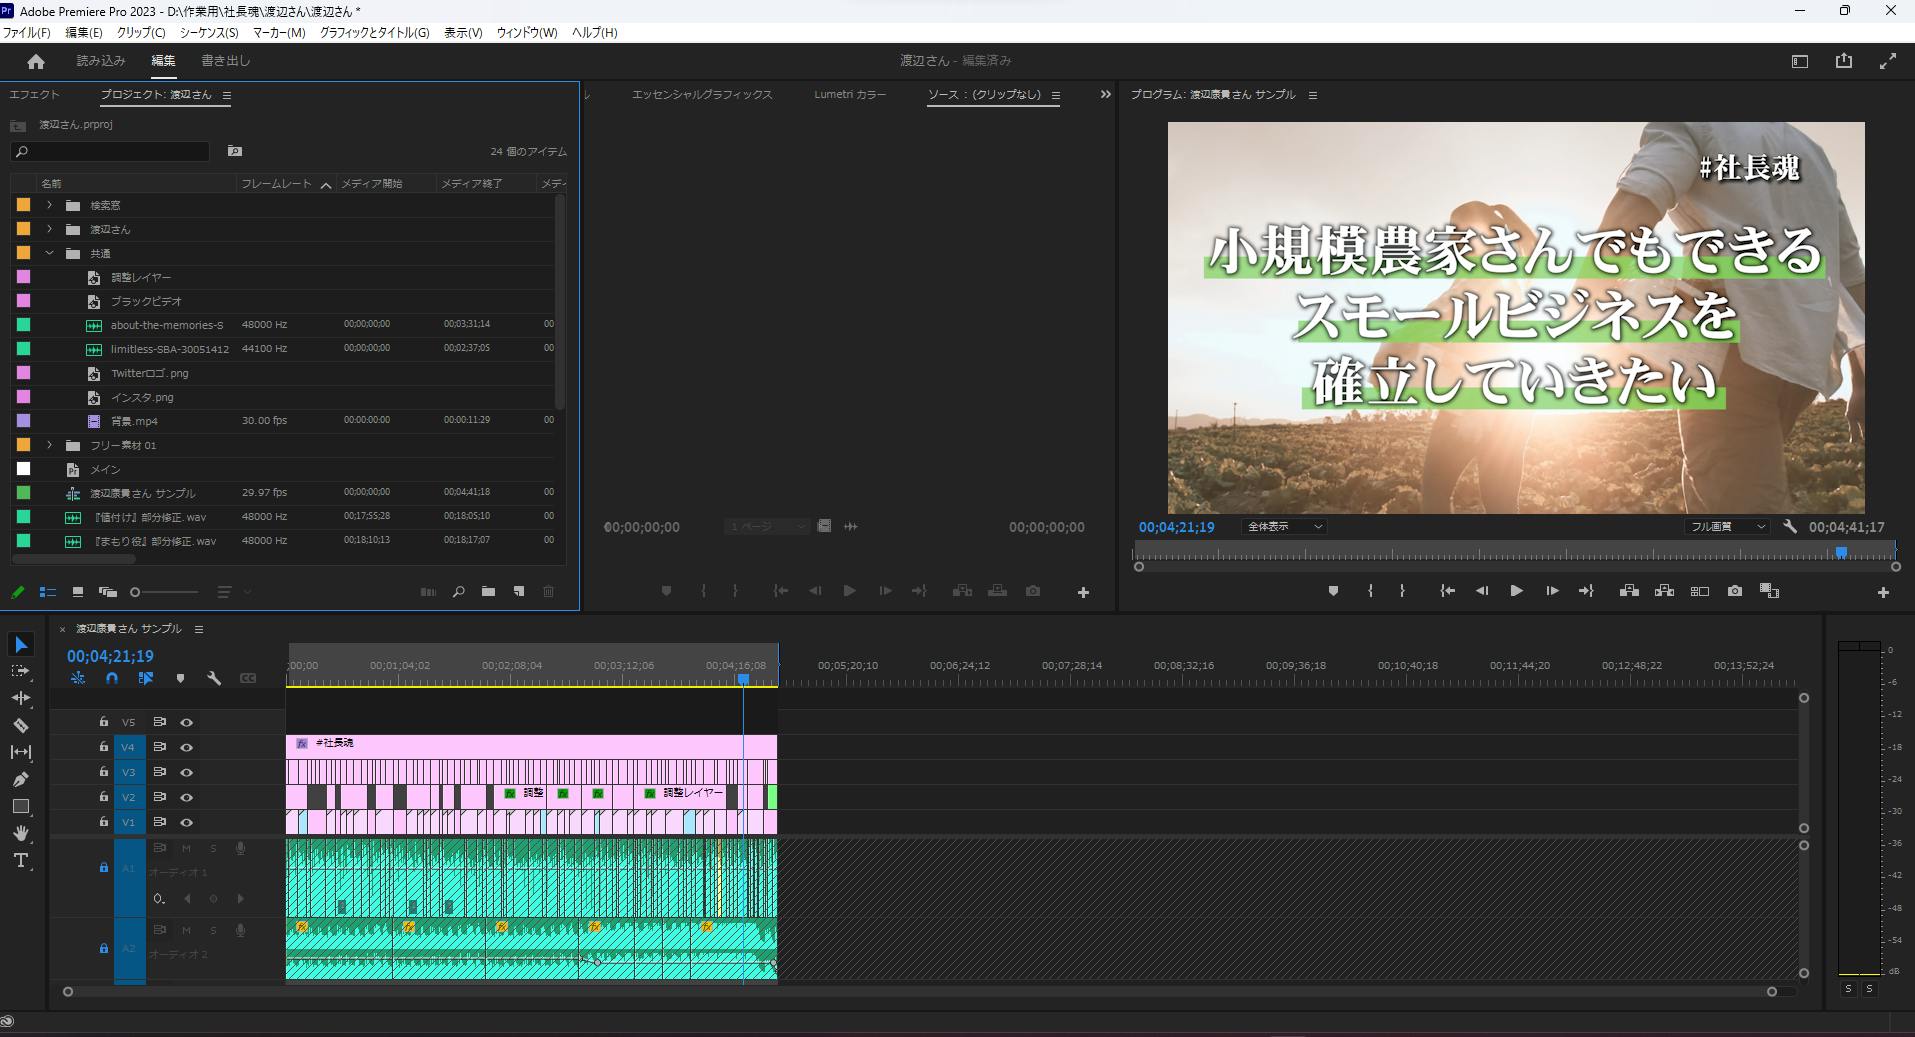Open timeline display settings wrench
1915x1037 pixels.
pos(214,678)
